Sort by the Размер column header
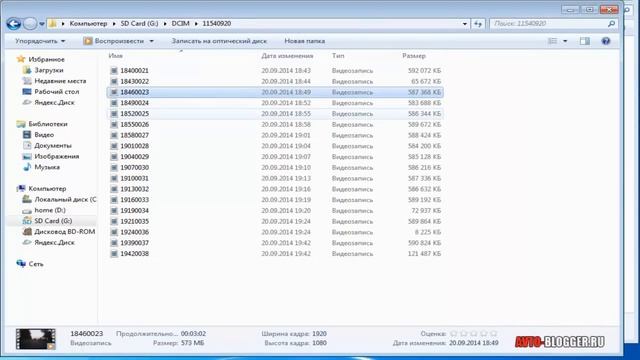 coord(414,56)
